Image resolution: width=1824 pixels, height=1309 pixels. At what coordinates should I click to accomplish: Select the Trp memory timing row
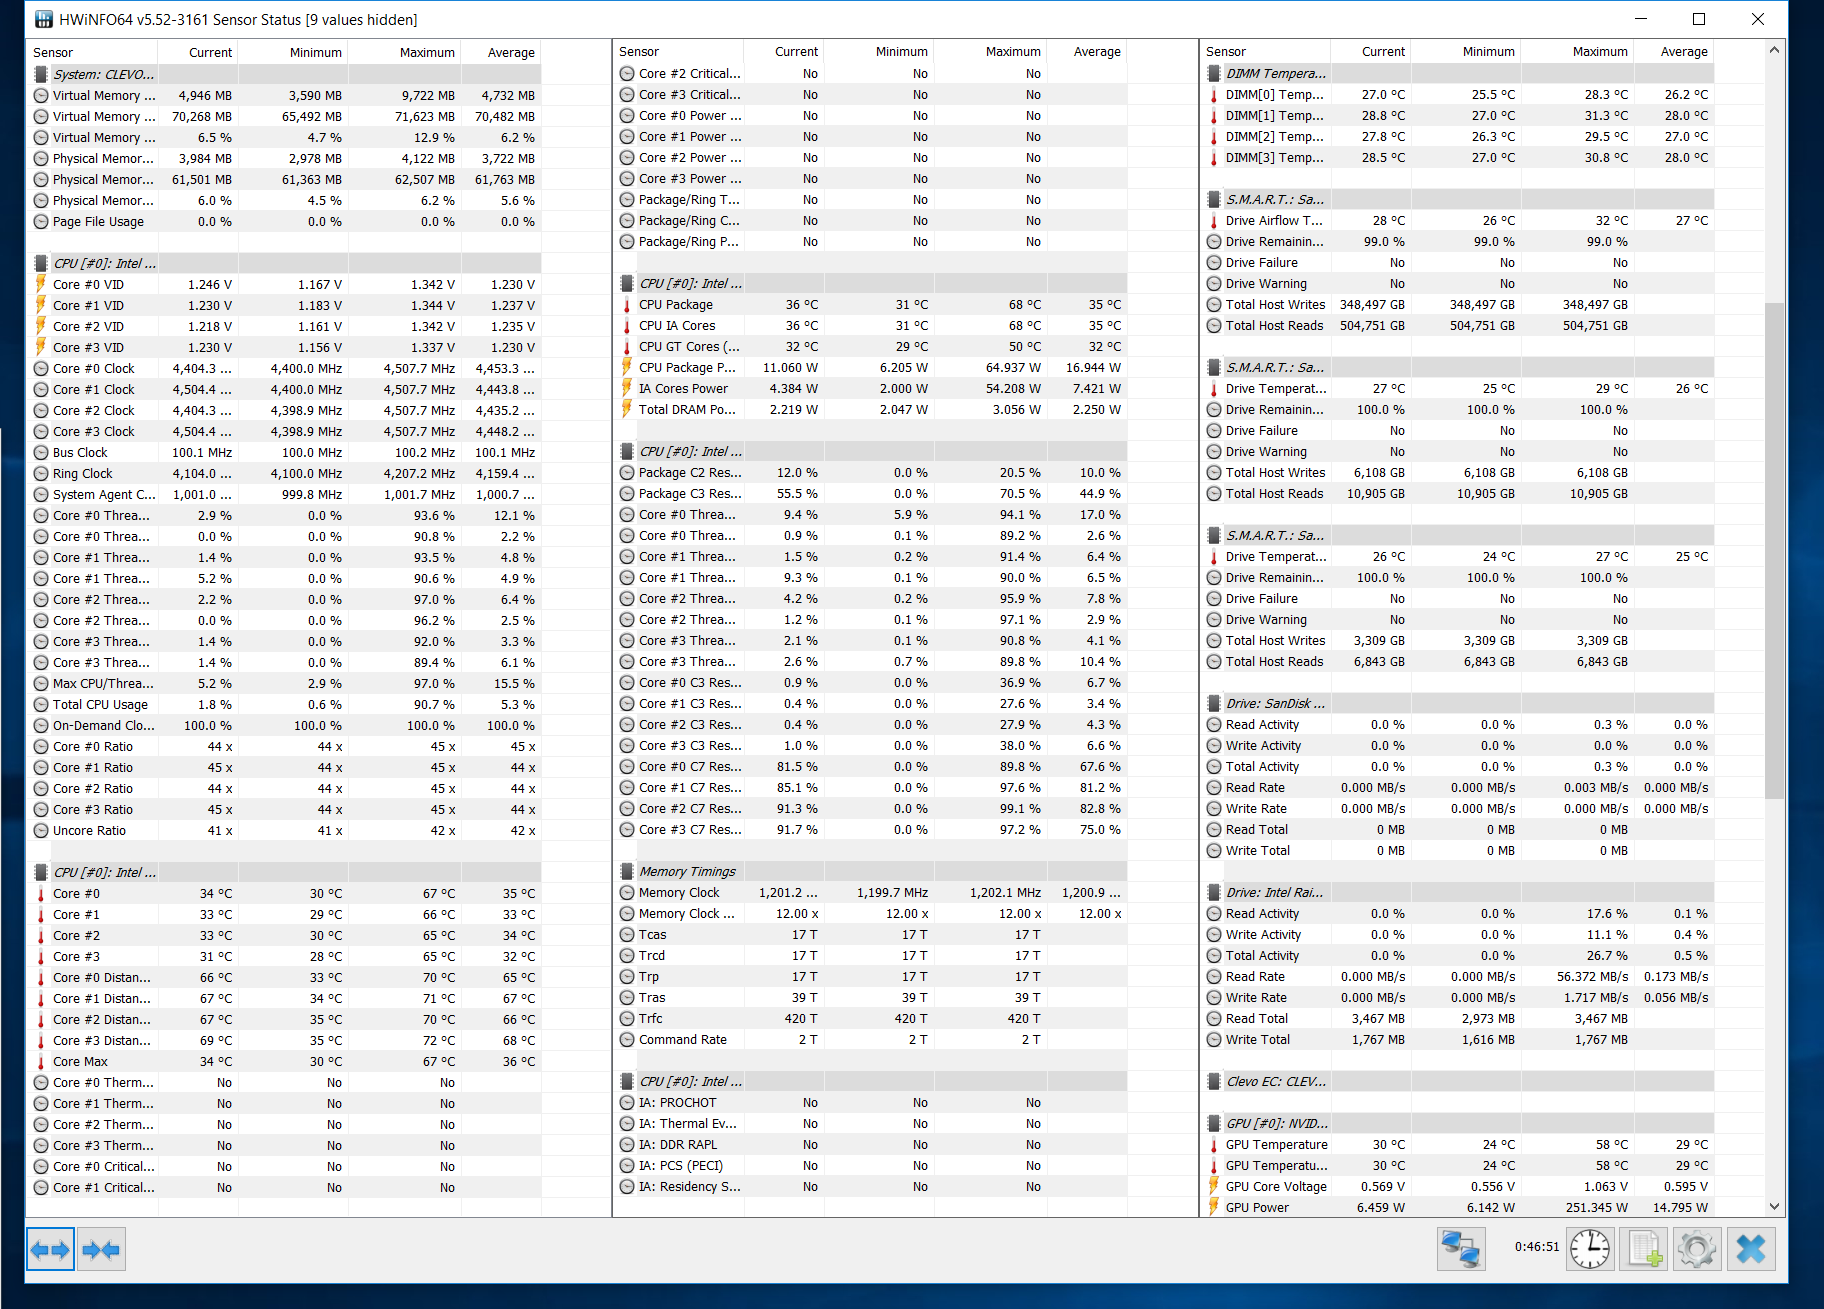(870, 977)
